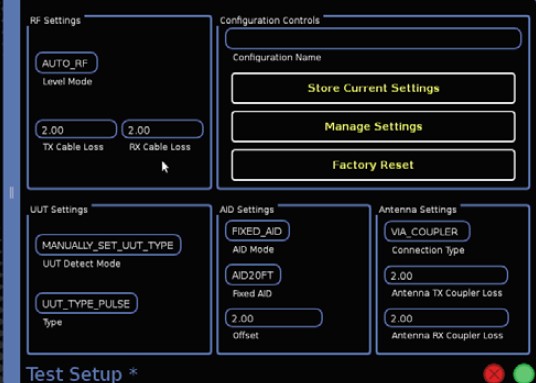
Task: Click the Level Mode label
Action: click(67, 82)
